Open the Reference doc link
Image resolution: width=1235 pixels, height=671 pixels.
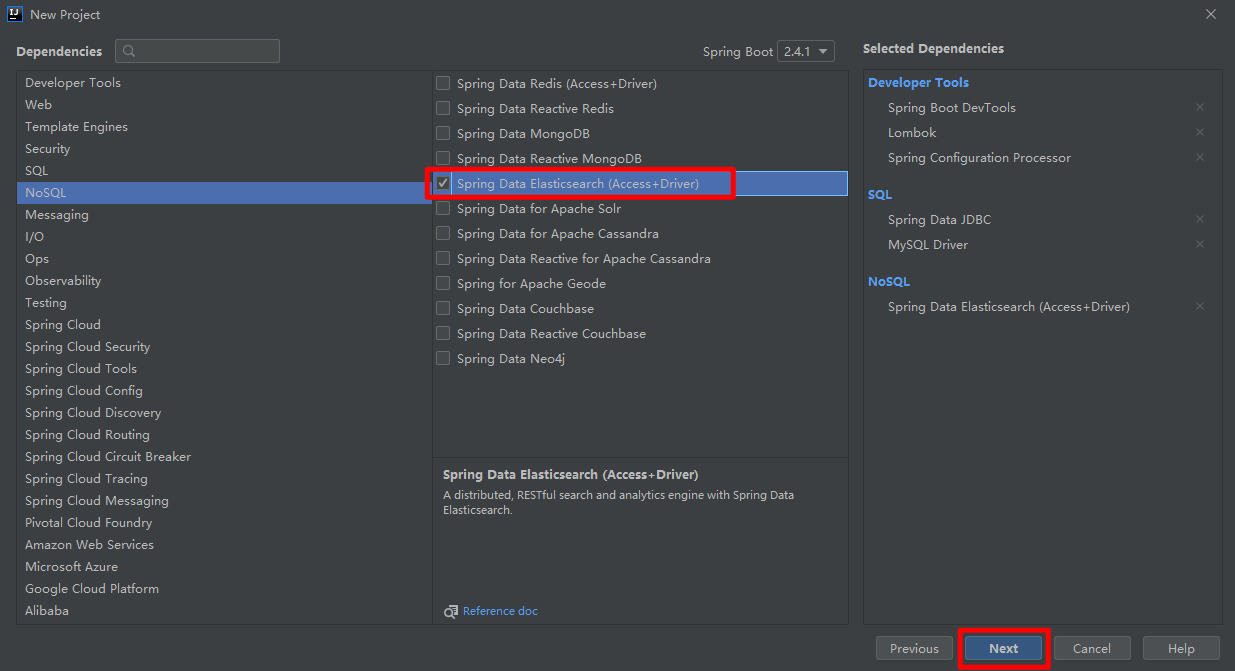(500, 611)
